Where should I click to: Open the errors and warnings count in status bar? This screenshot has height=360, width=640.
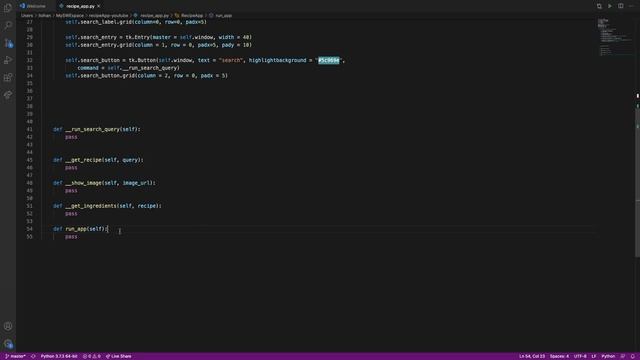click(x=92, y=356)
